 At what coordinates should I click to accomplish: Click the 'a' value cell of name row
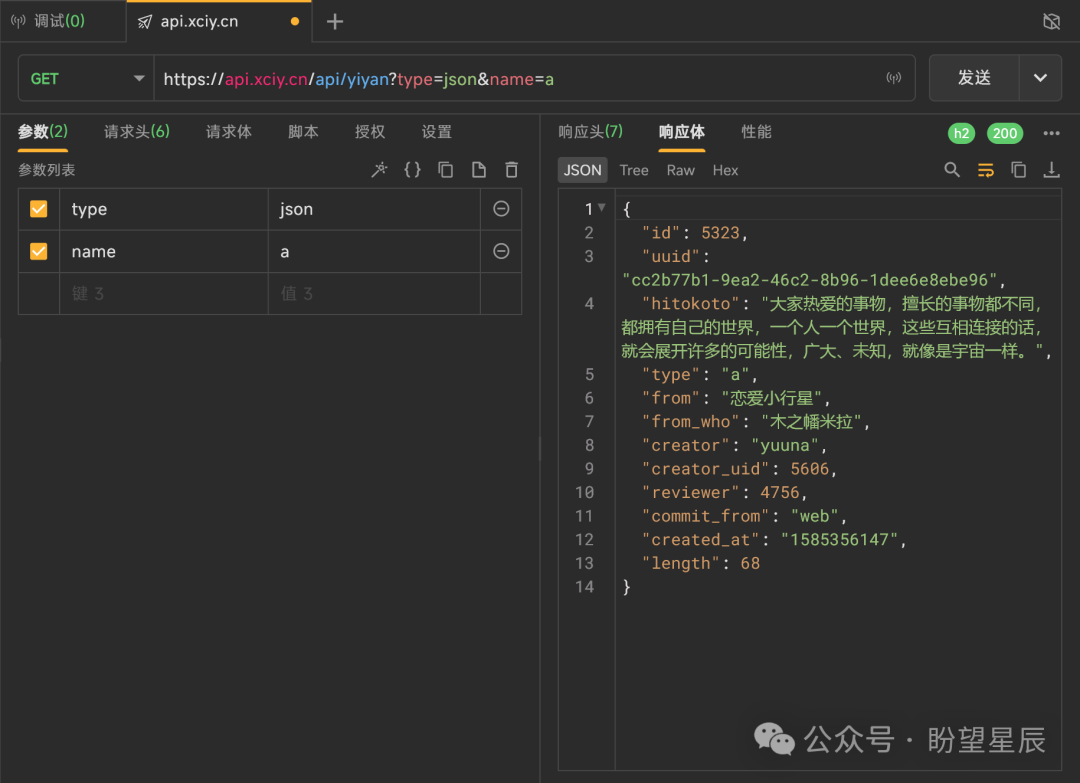tap(374, 251)
